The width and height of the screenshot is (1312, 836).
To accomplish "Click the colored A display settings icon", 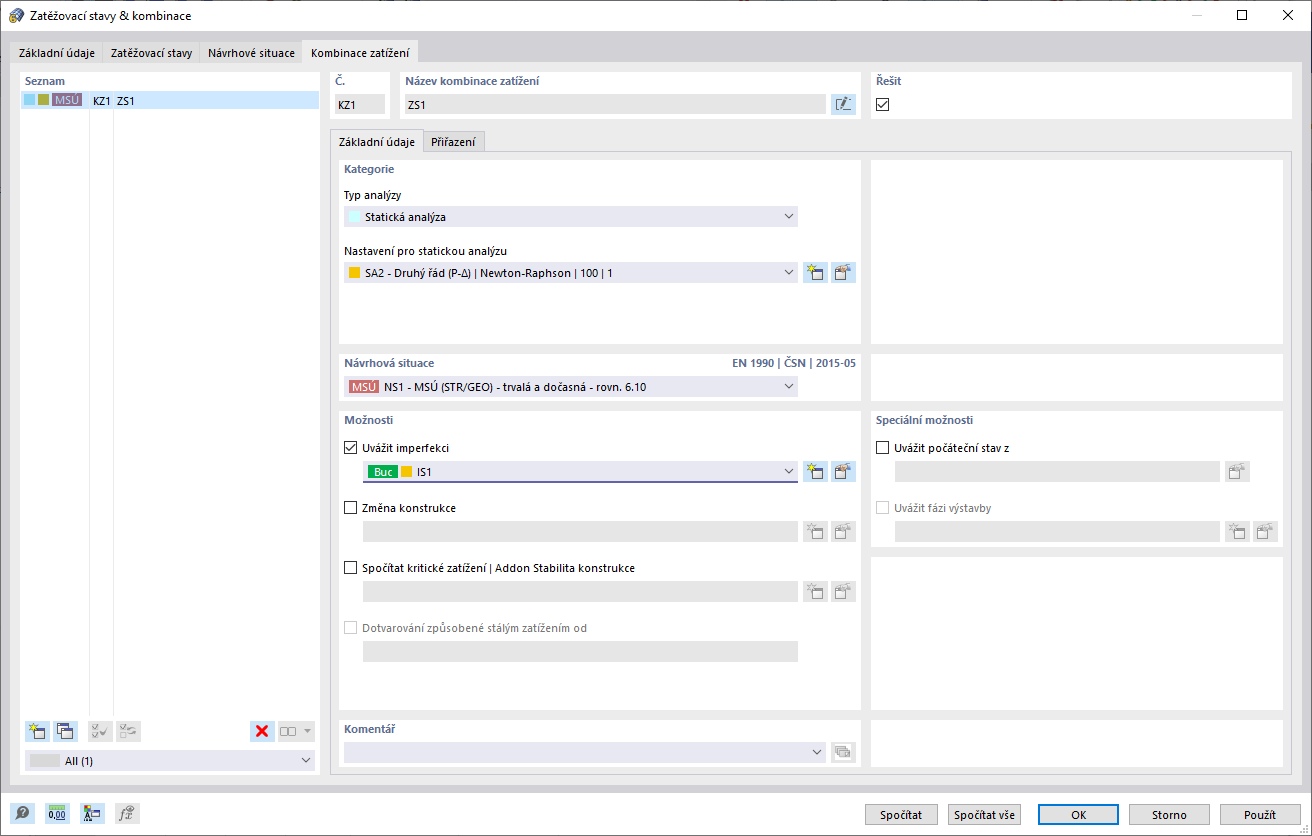I will 92,814.
